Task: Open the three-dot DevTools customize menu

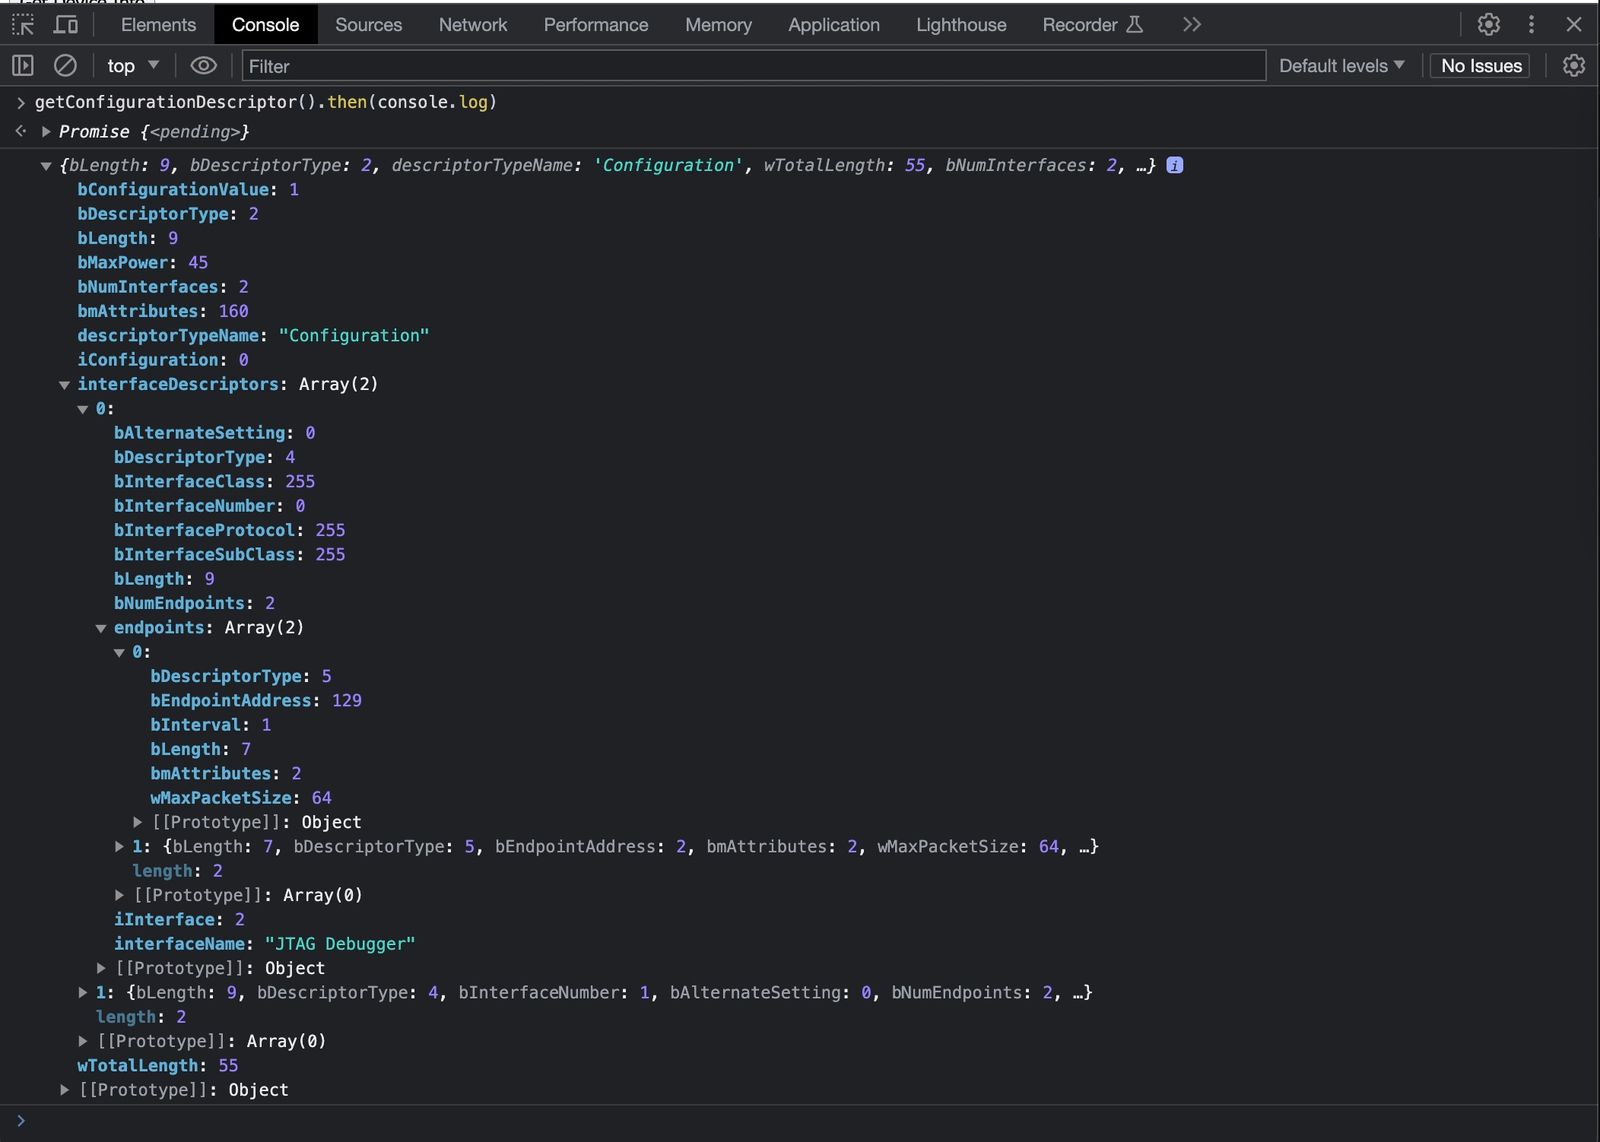Action: (1531, 25)
